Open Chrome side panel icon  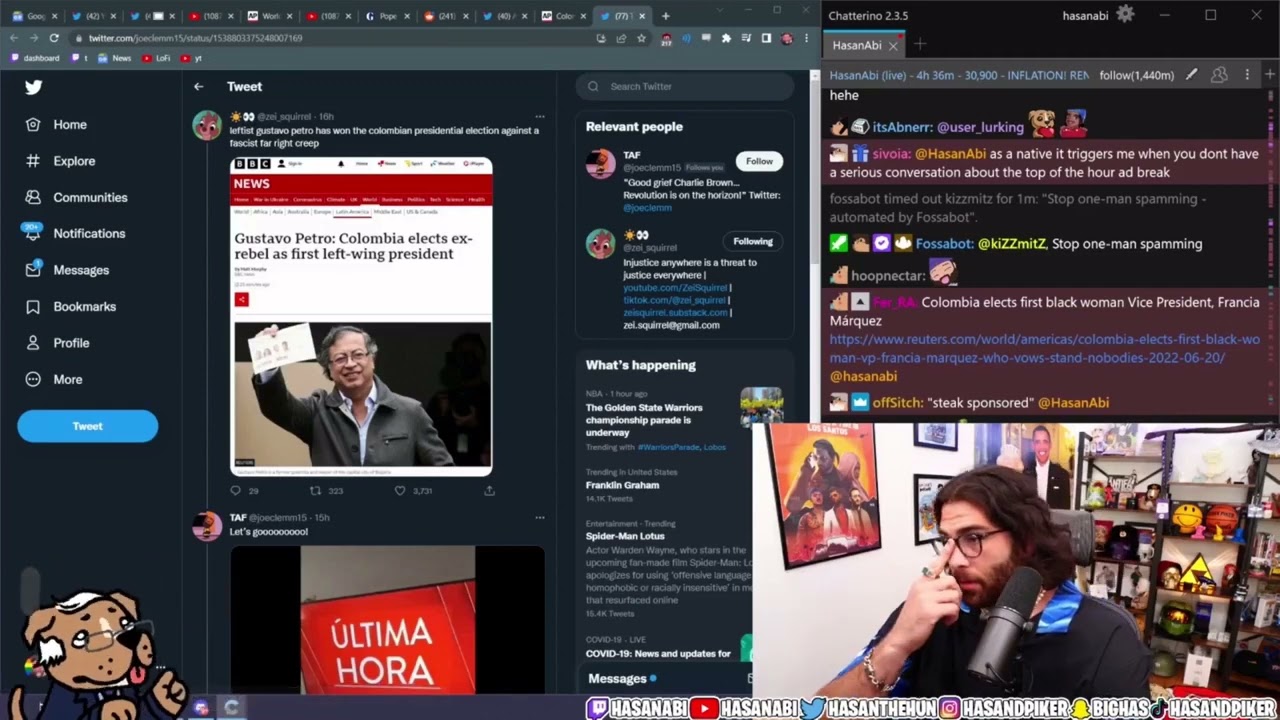[766, 38]
